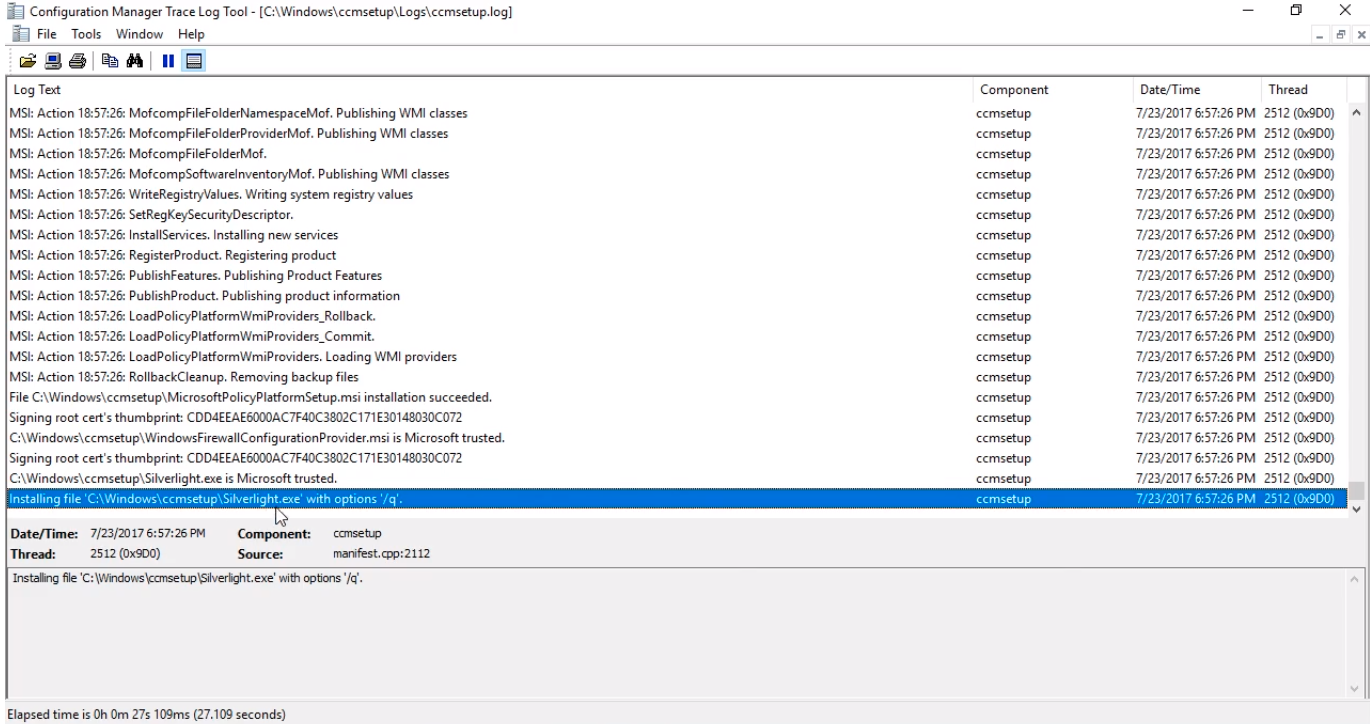Click the details Thread value 2512 (0x9D0)
1370x724 pixels.
125,553
